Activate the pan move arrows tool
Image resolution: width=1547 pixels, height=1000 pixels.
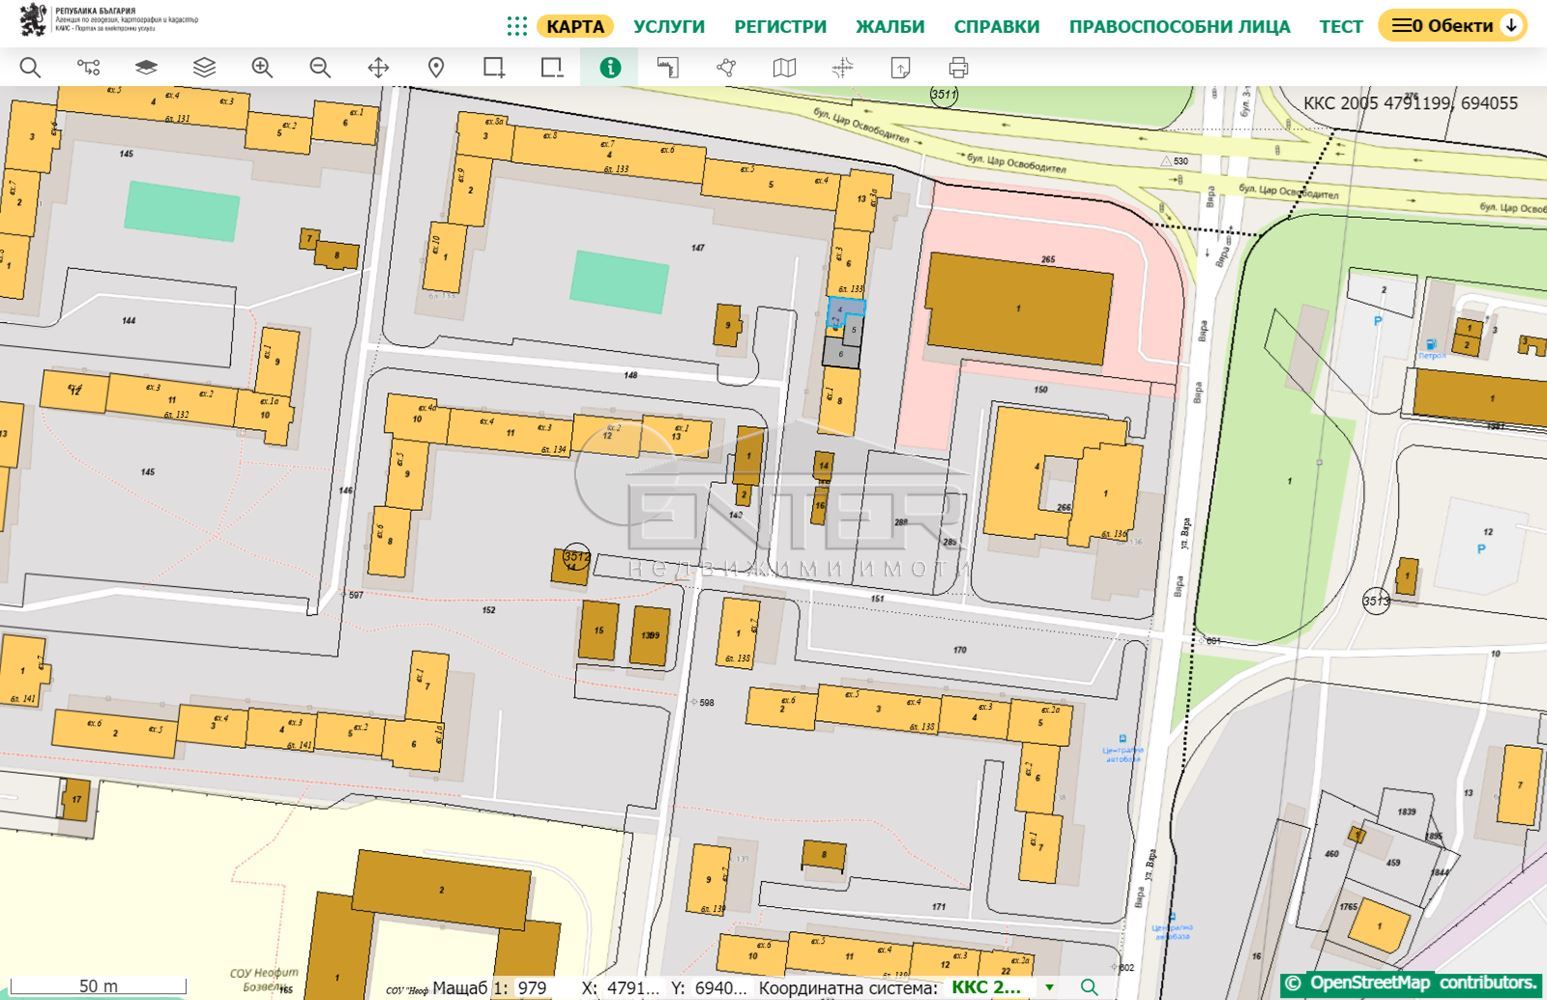click(x=378, y=68)
